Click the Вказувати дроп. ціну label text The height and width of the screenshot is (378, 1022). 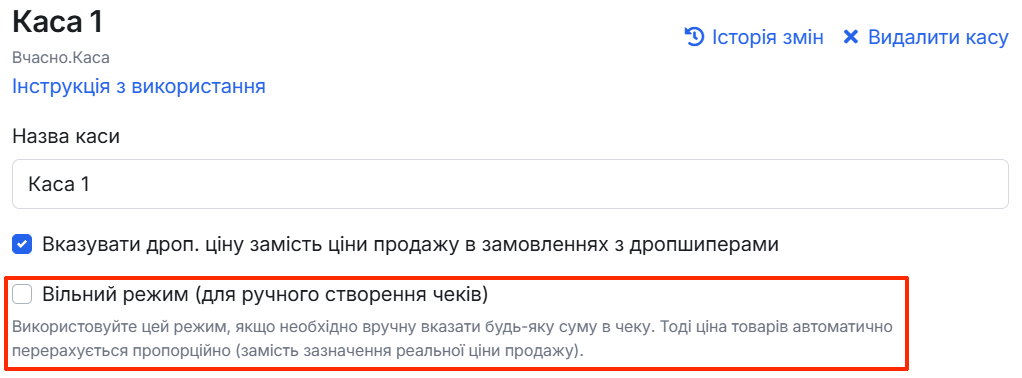tap(411, 245)
